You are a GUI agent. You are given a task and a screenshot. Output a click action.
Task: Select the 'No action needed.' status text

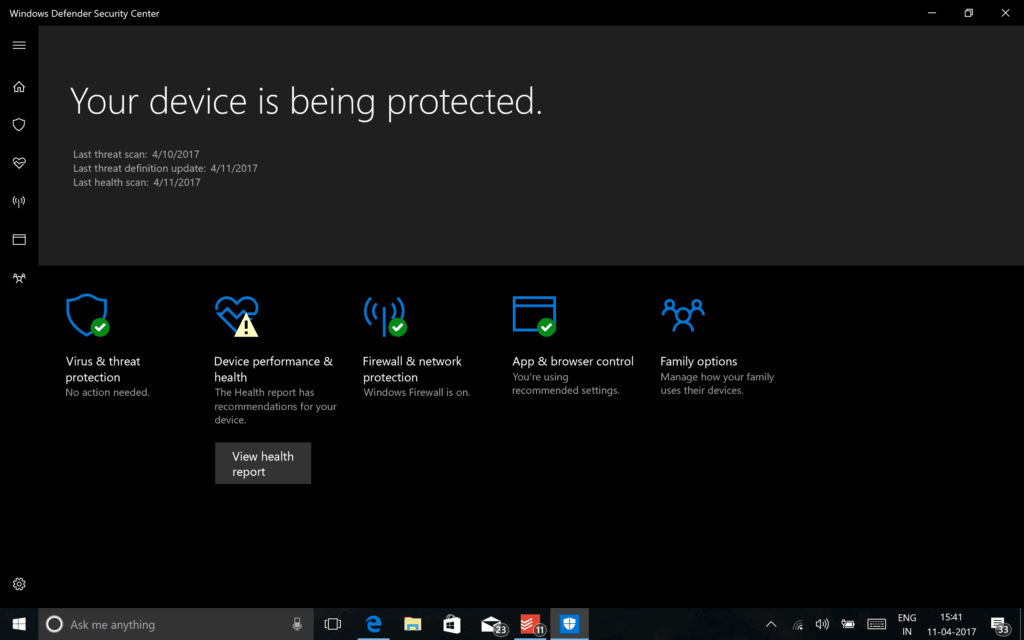tap(107, 392)
